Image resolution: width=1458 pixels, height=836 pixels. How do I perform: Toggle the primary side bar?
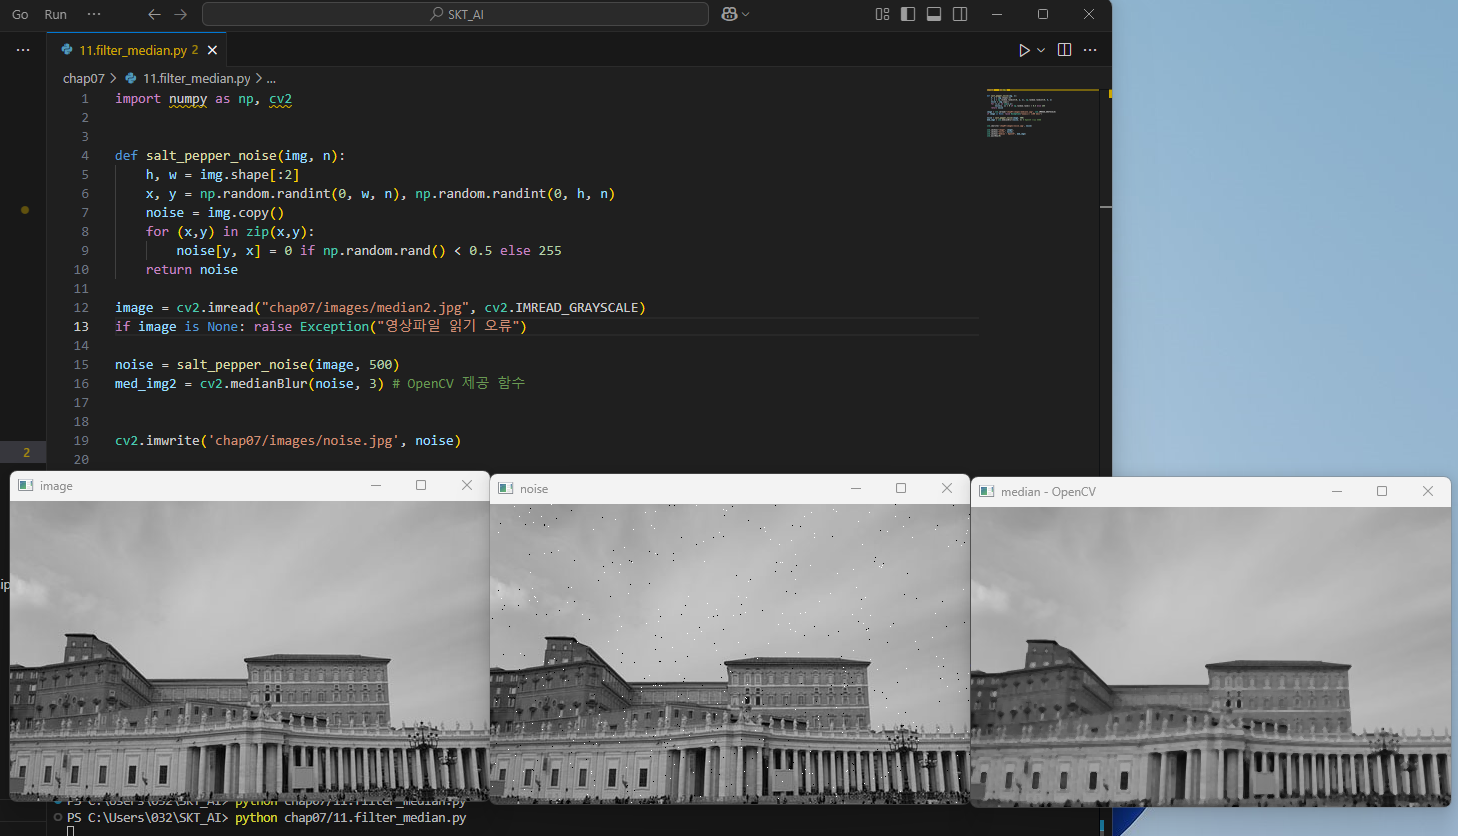click(908, 14)
